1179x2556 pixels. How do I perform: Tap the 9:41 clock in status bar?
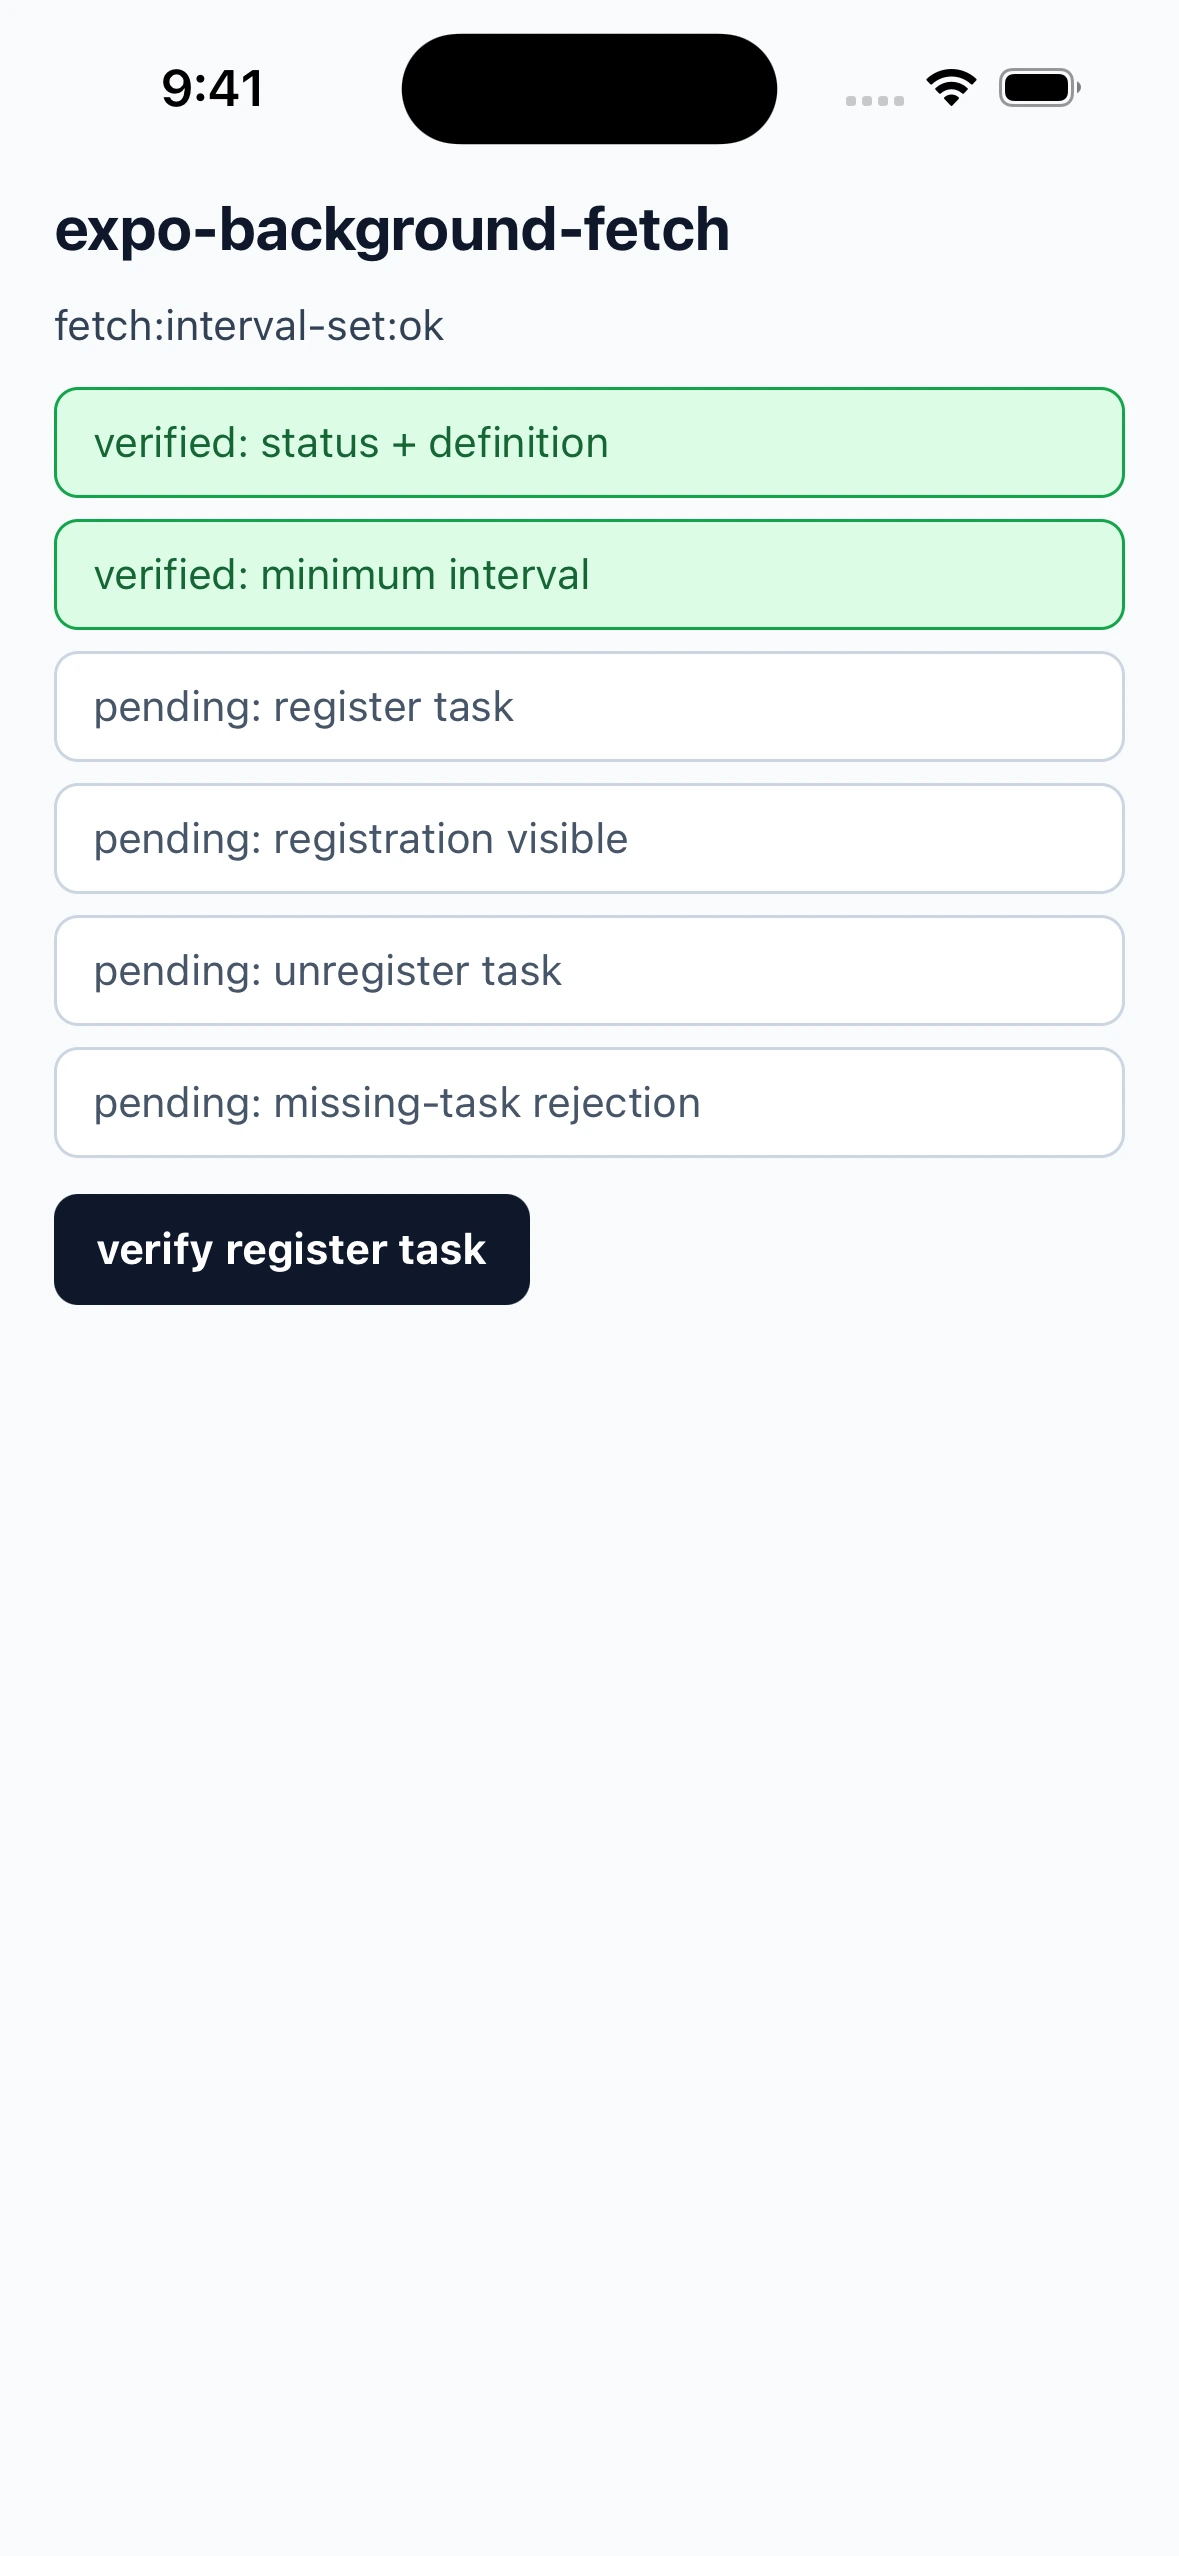tap(213, 88)
